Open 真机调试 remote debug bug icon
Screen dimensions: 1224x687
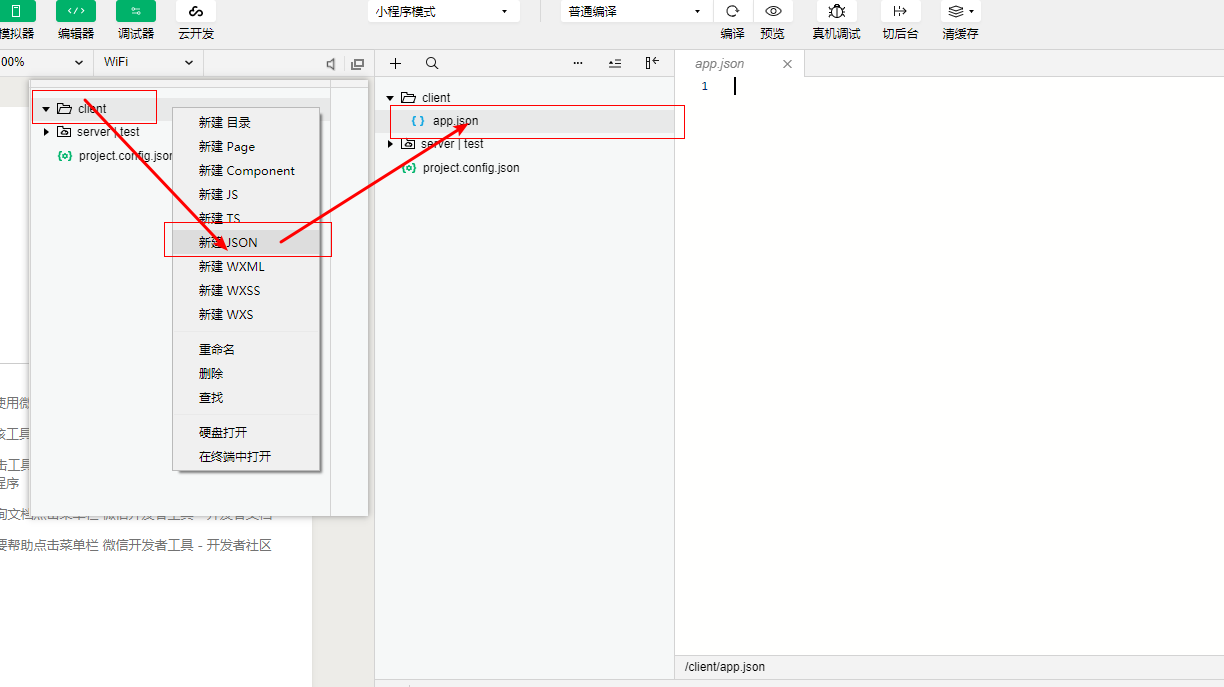point(836,11)
